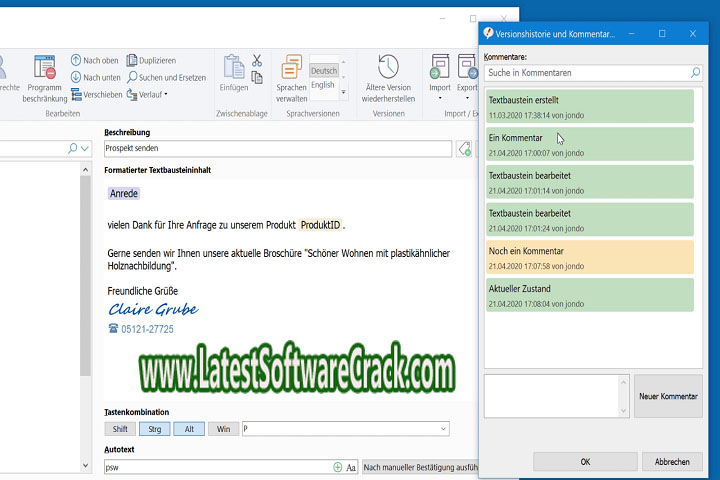Open Programmbeschränkung in the ribbon
This screenshot has height=480, width=720.
pos(45,79)
